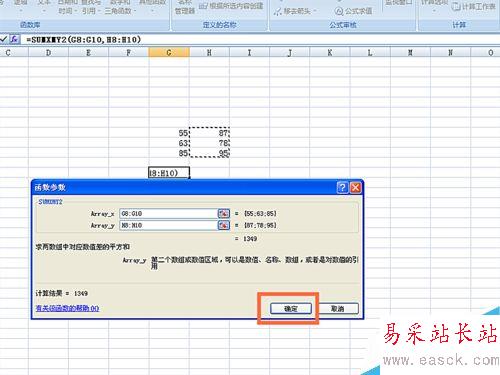500x375 pixels.
Task: Select the highlighted column G header
Action: click(x=169, y=53)
